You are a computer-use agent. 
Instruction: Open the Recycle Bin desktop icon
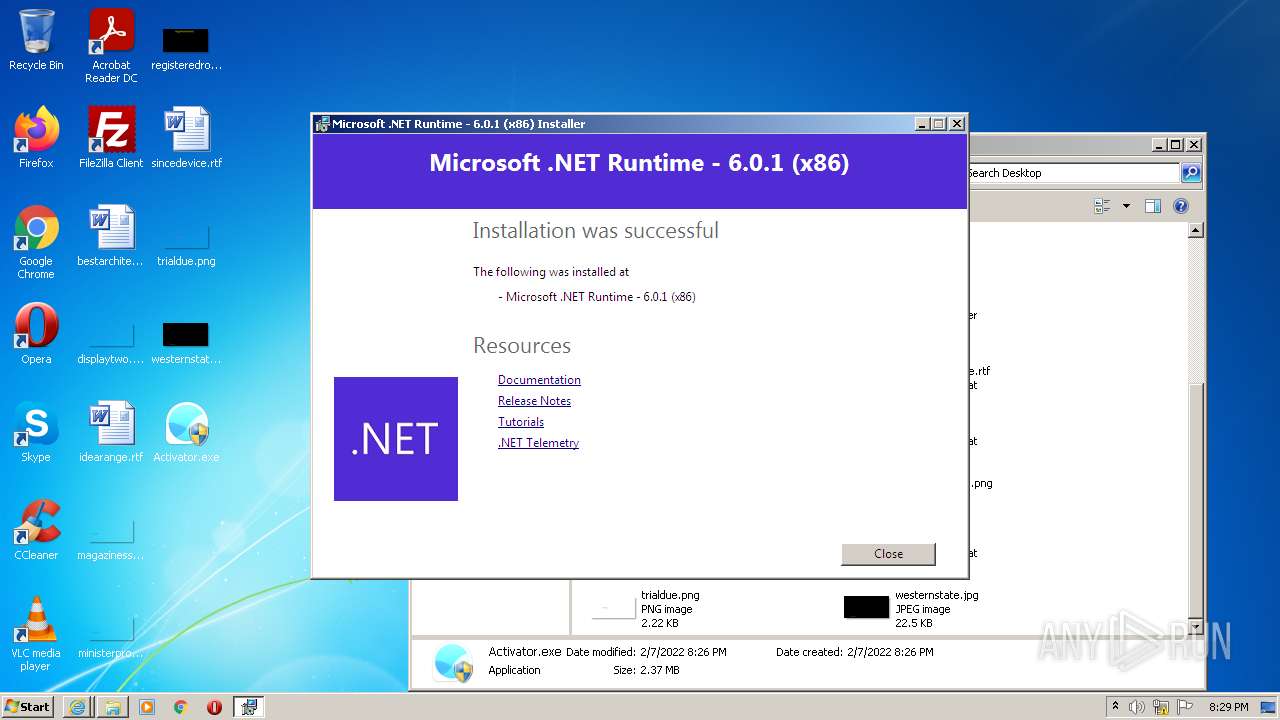[x=36, y=40]
